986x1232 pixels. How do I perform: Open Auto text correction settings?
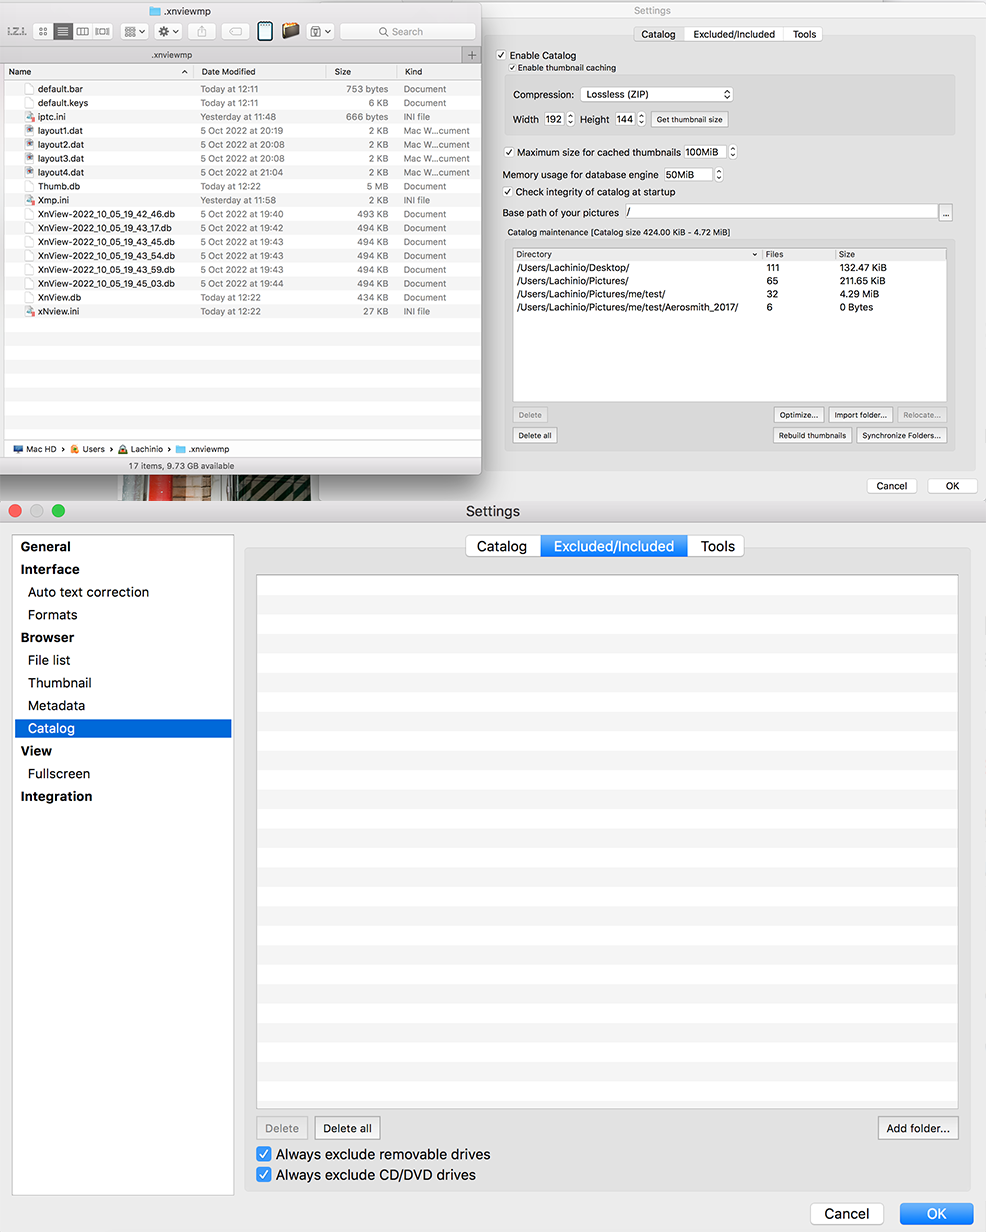coord(88,592)
